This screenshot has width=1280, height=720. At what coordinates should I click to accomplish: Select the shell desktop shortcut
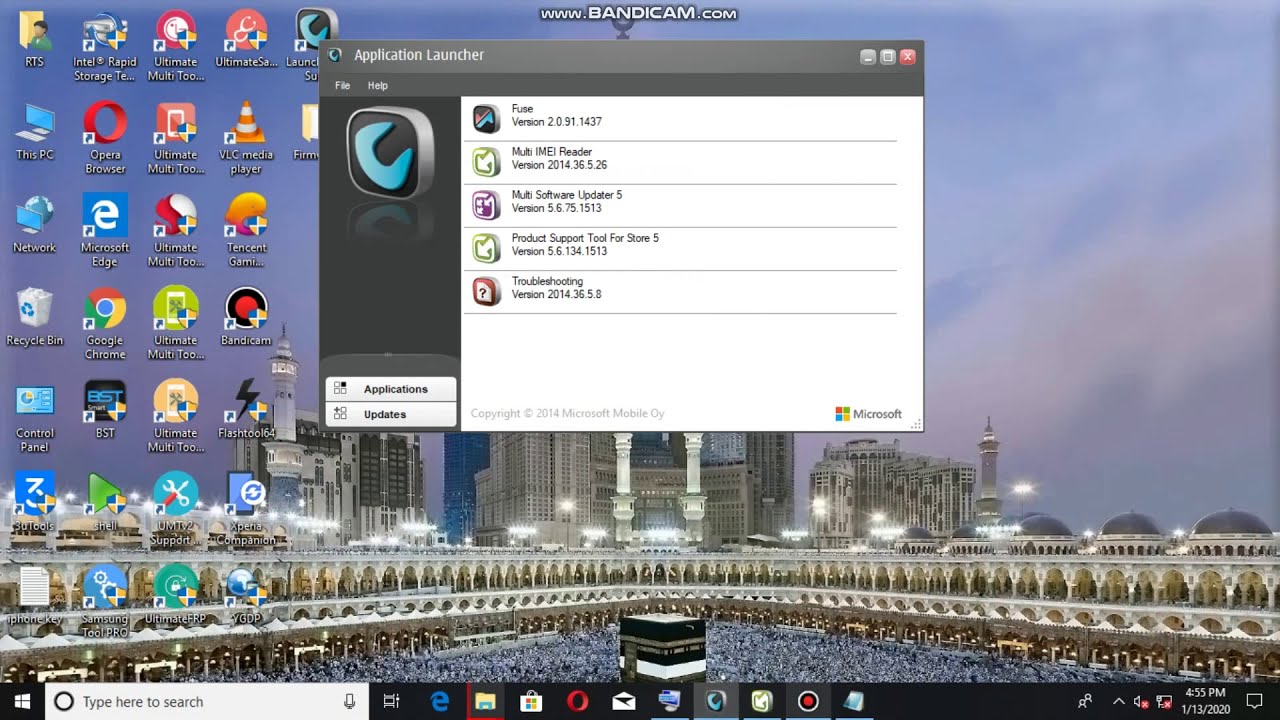[x=105, y=503]
